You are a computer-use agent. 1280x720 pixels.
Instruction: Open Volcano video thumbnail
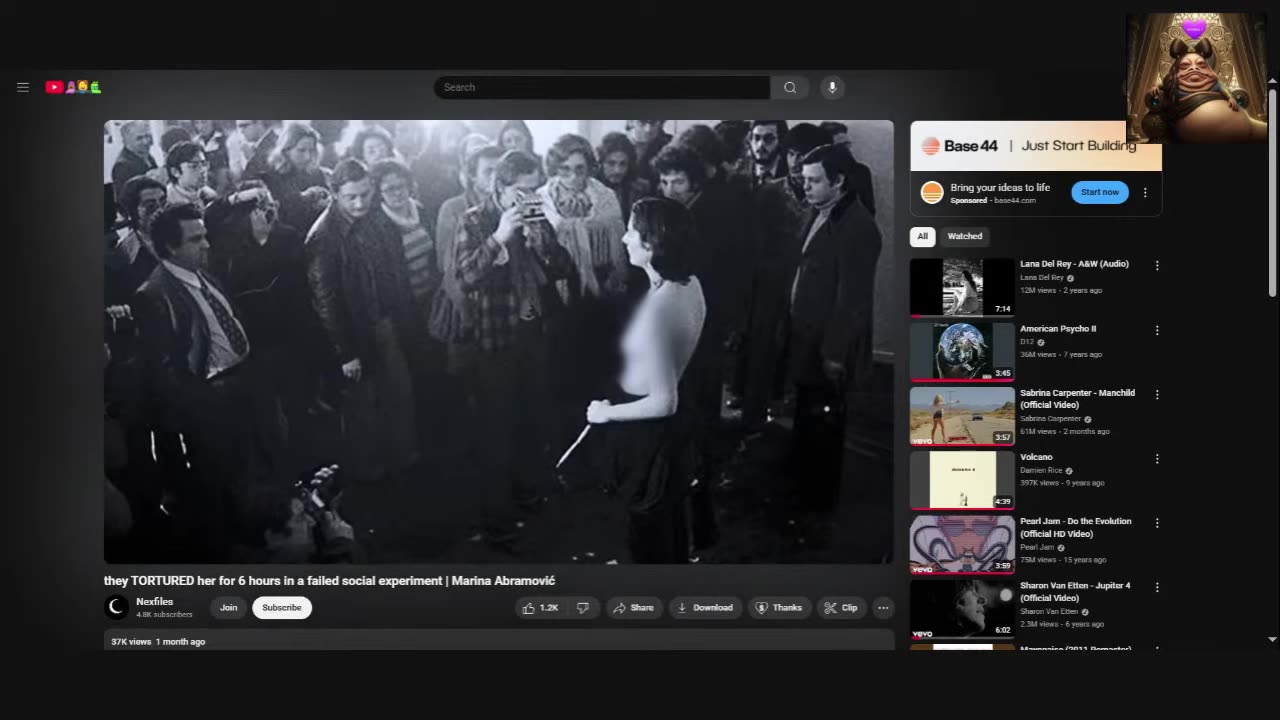[x=962, y=480]
